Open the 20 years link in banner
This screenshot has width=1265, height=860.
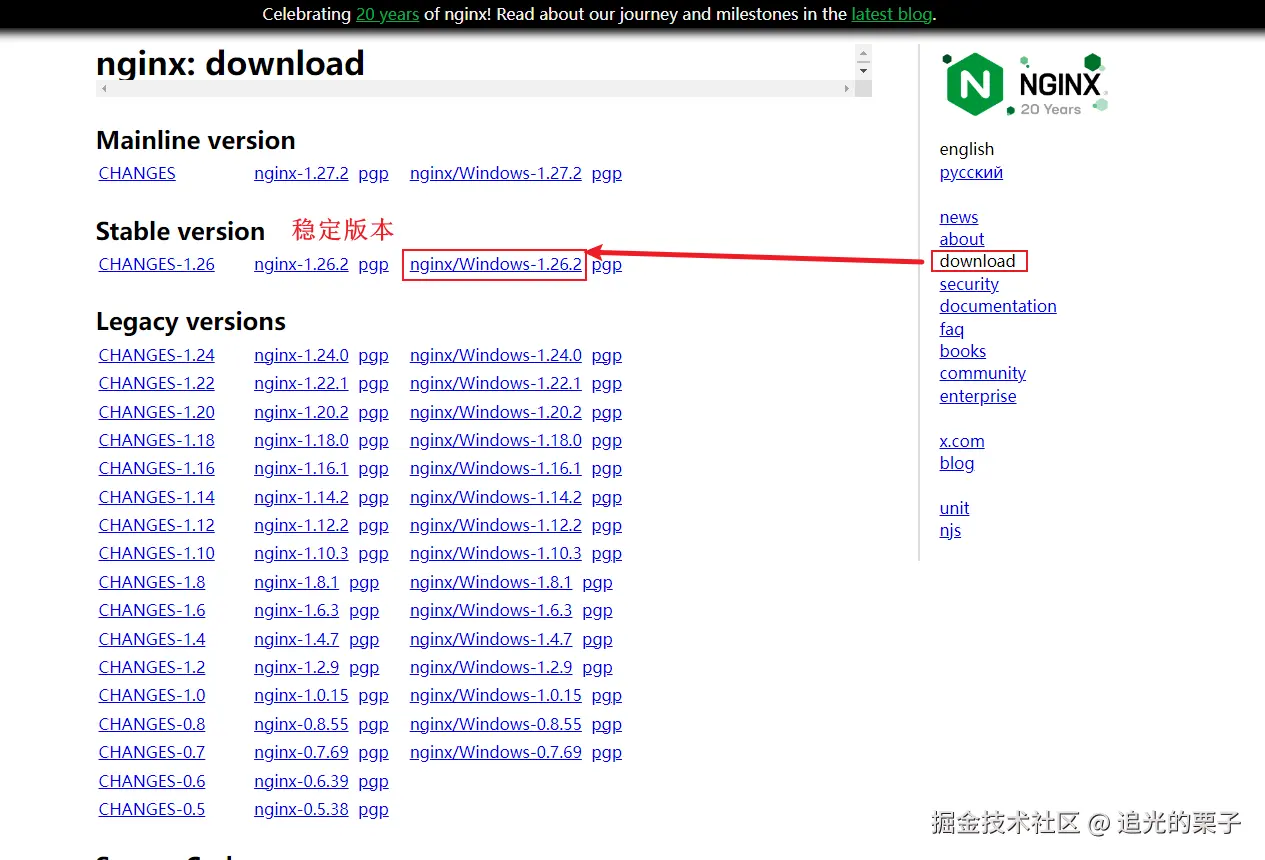click(387, 14)
